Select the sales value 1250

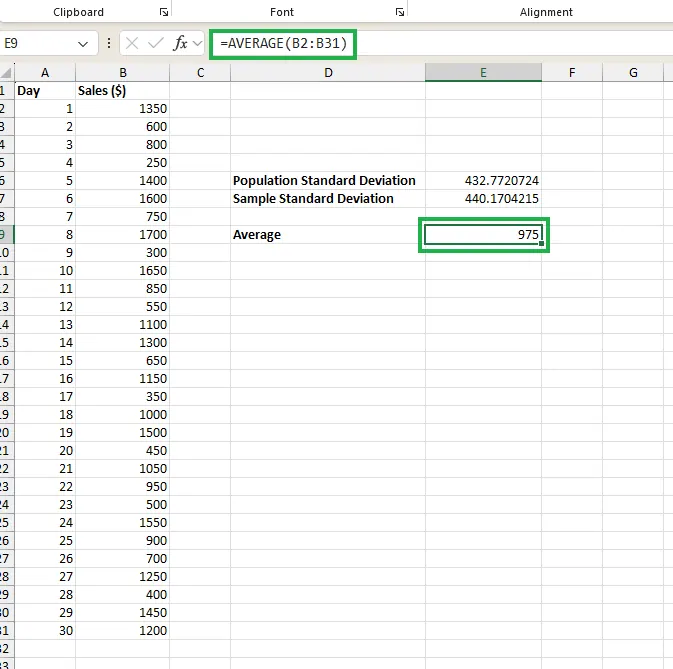point(123,577)
